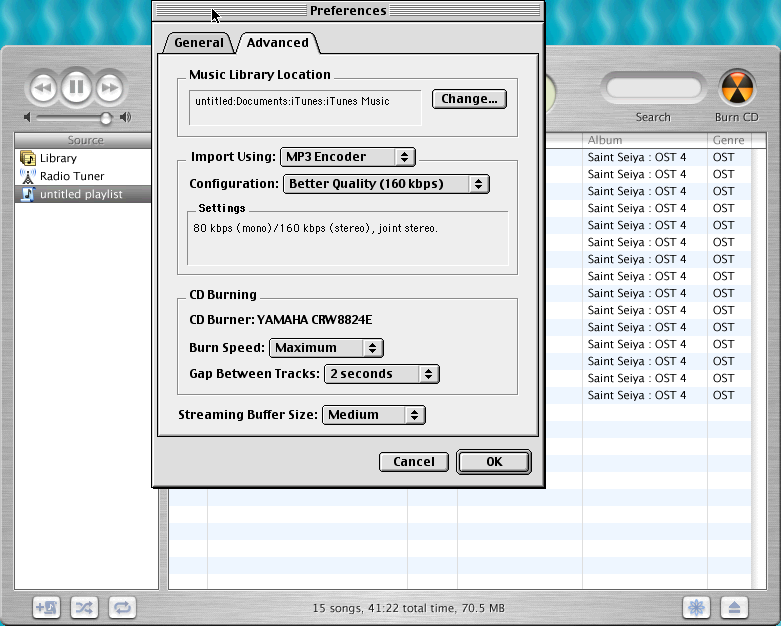
Task: Click the Radio Tuner antenna icon
Action: pos(28,176)
